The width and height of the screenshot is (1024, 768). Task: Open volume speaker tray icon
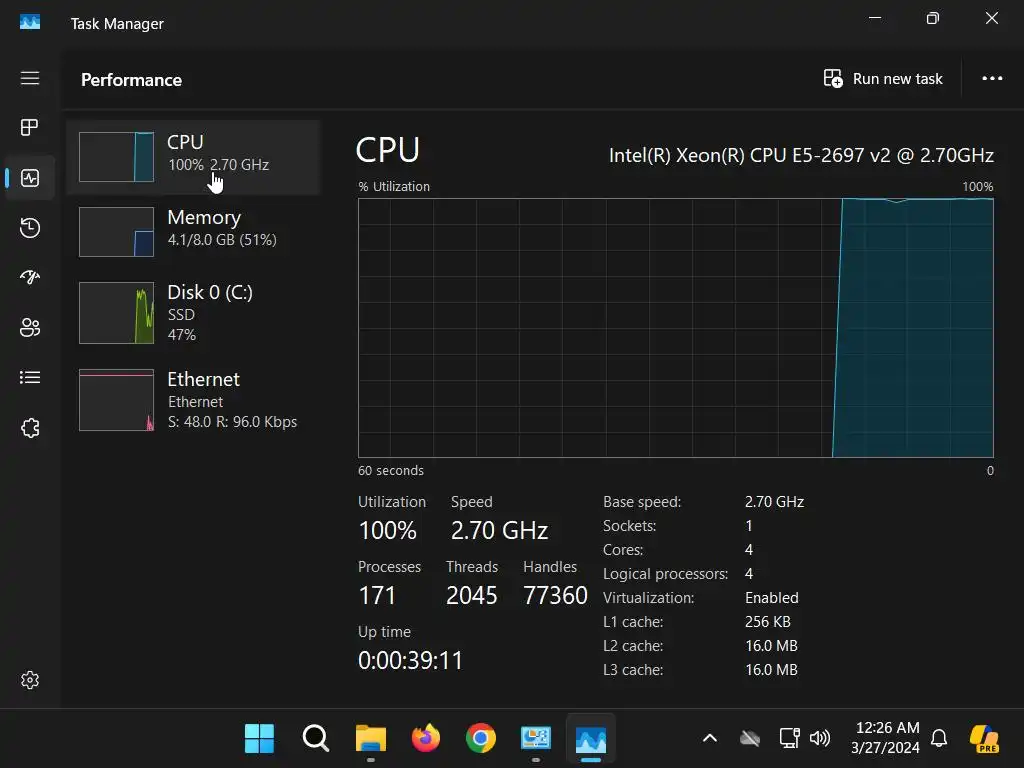820,739
